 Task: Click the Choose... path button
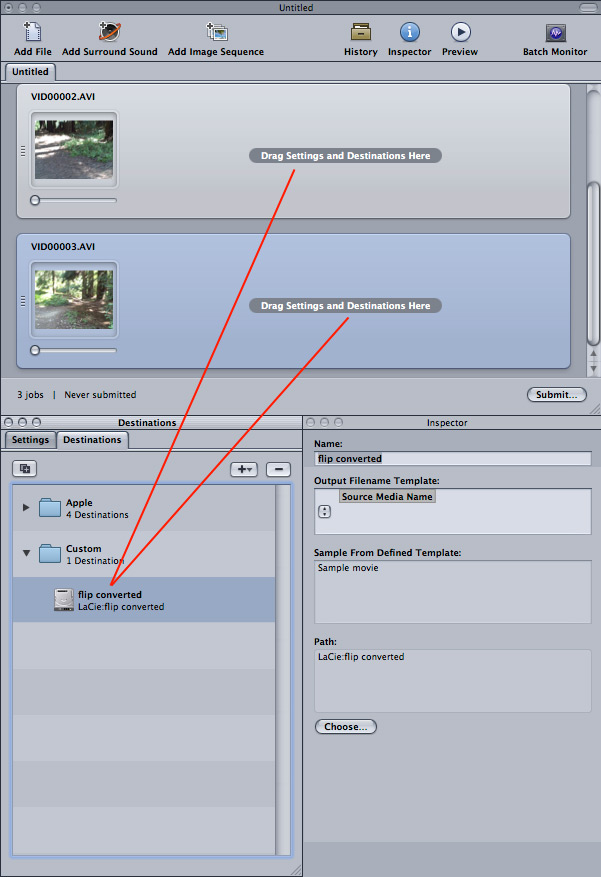[x=346, y=727]
